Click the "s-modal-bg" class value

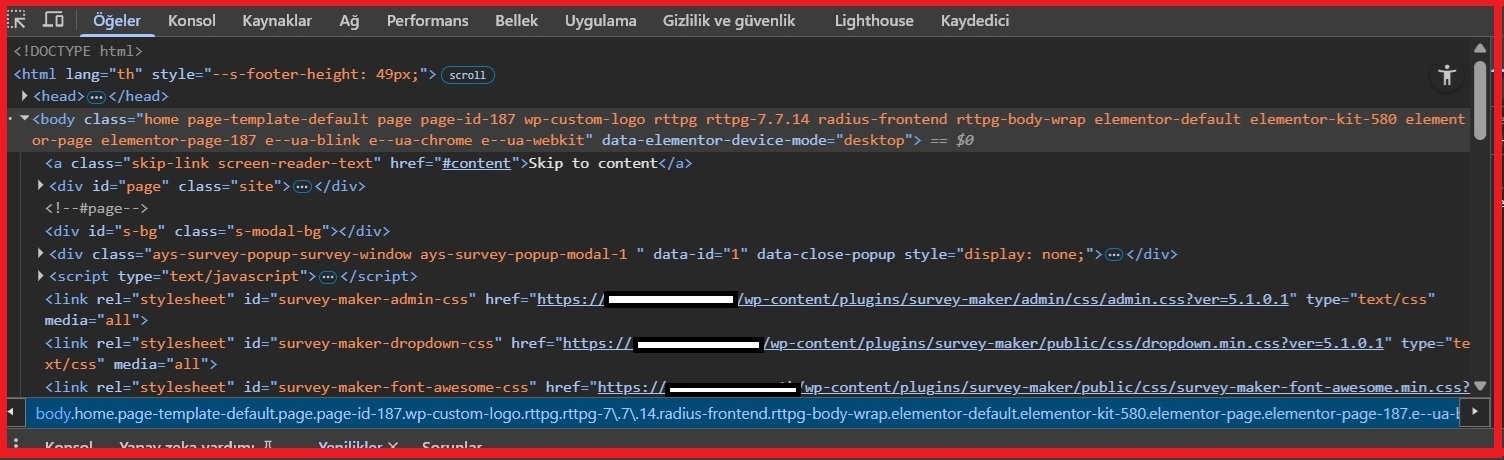coord(277,231)
